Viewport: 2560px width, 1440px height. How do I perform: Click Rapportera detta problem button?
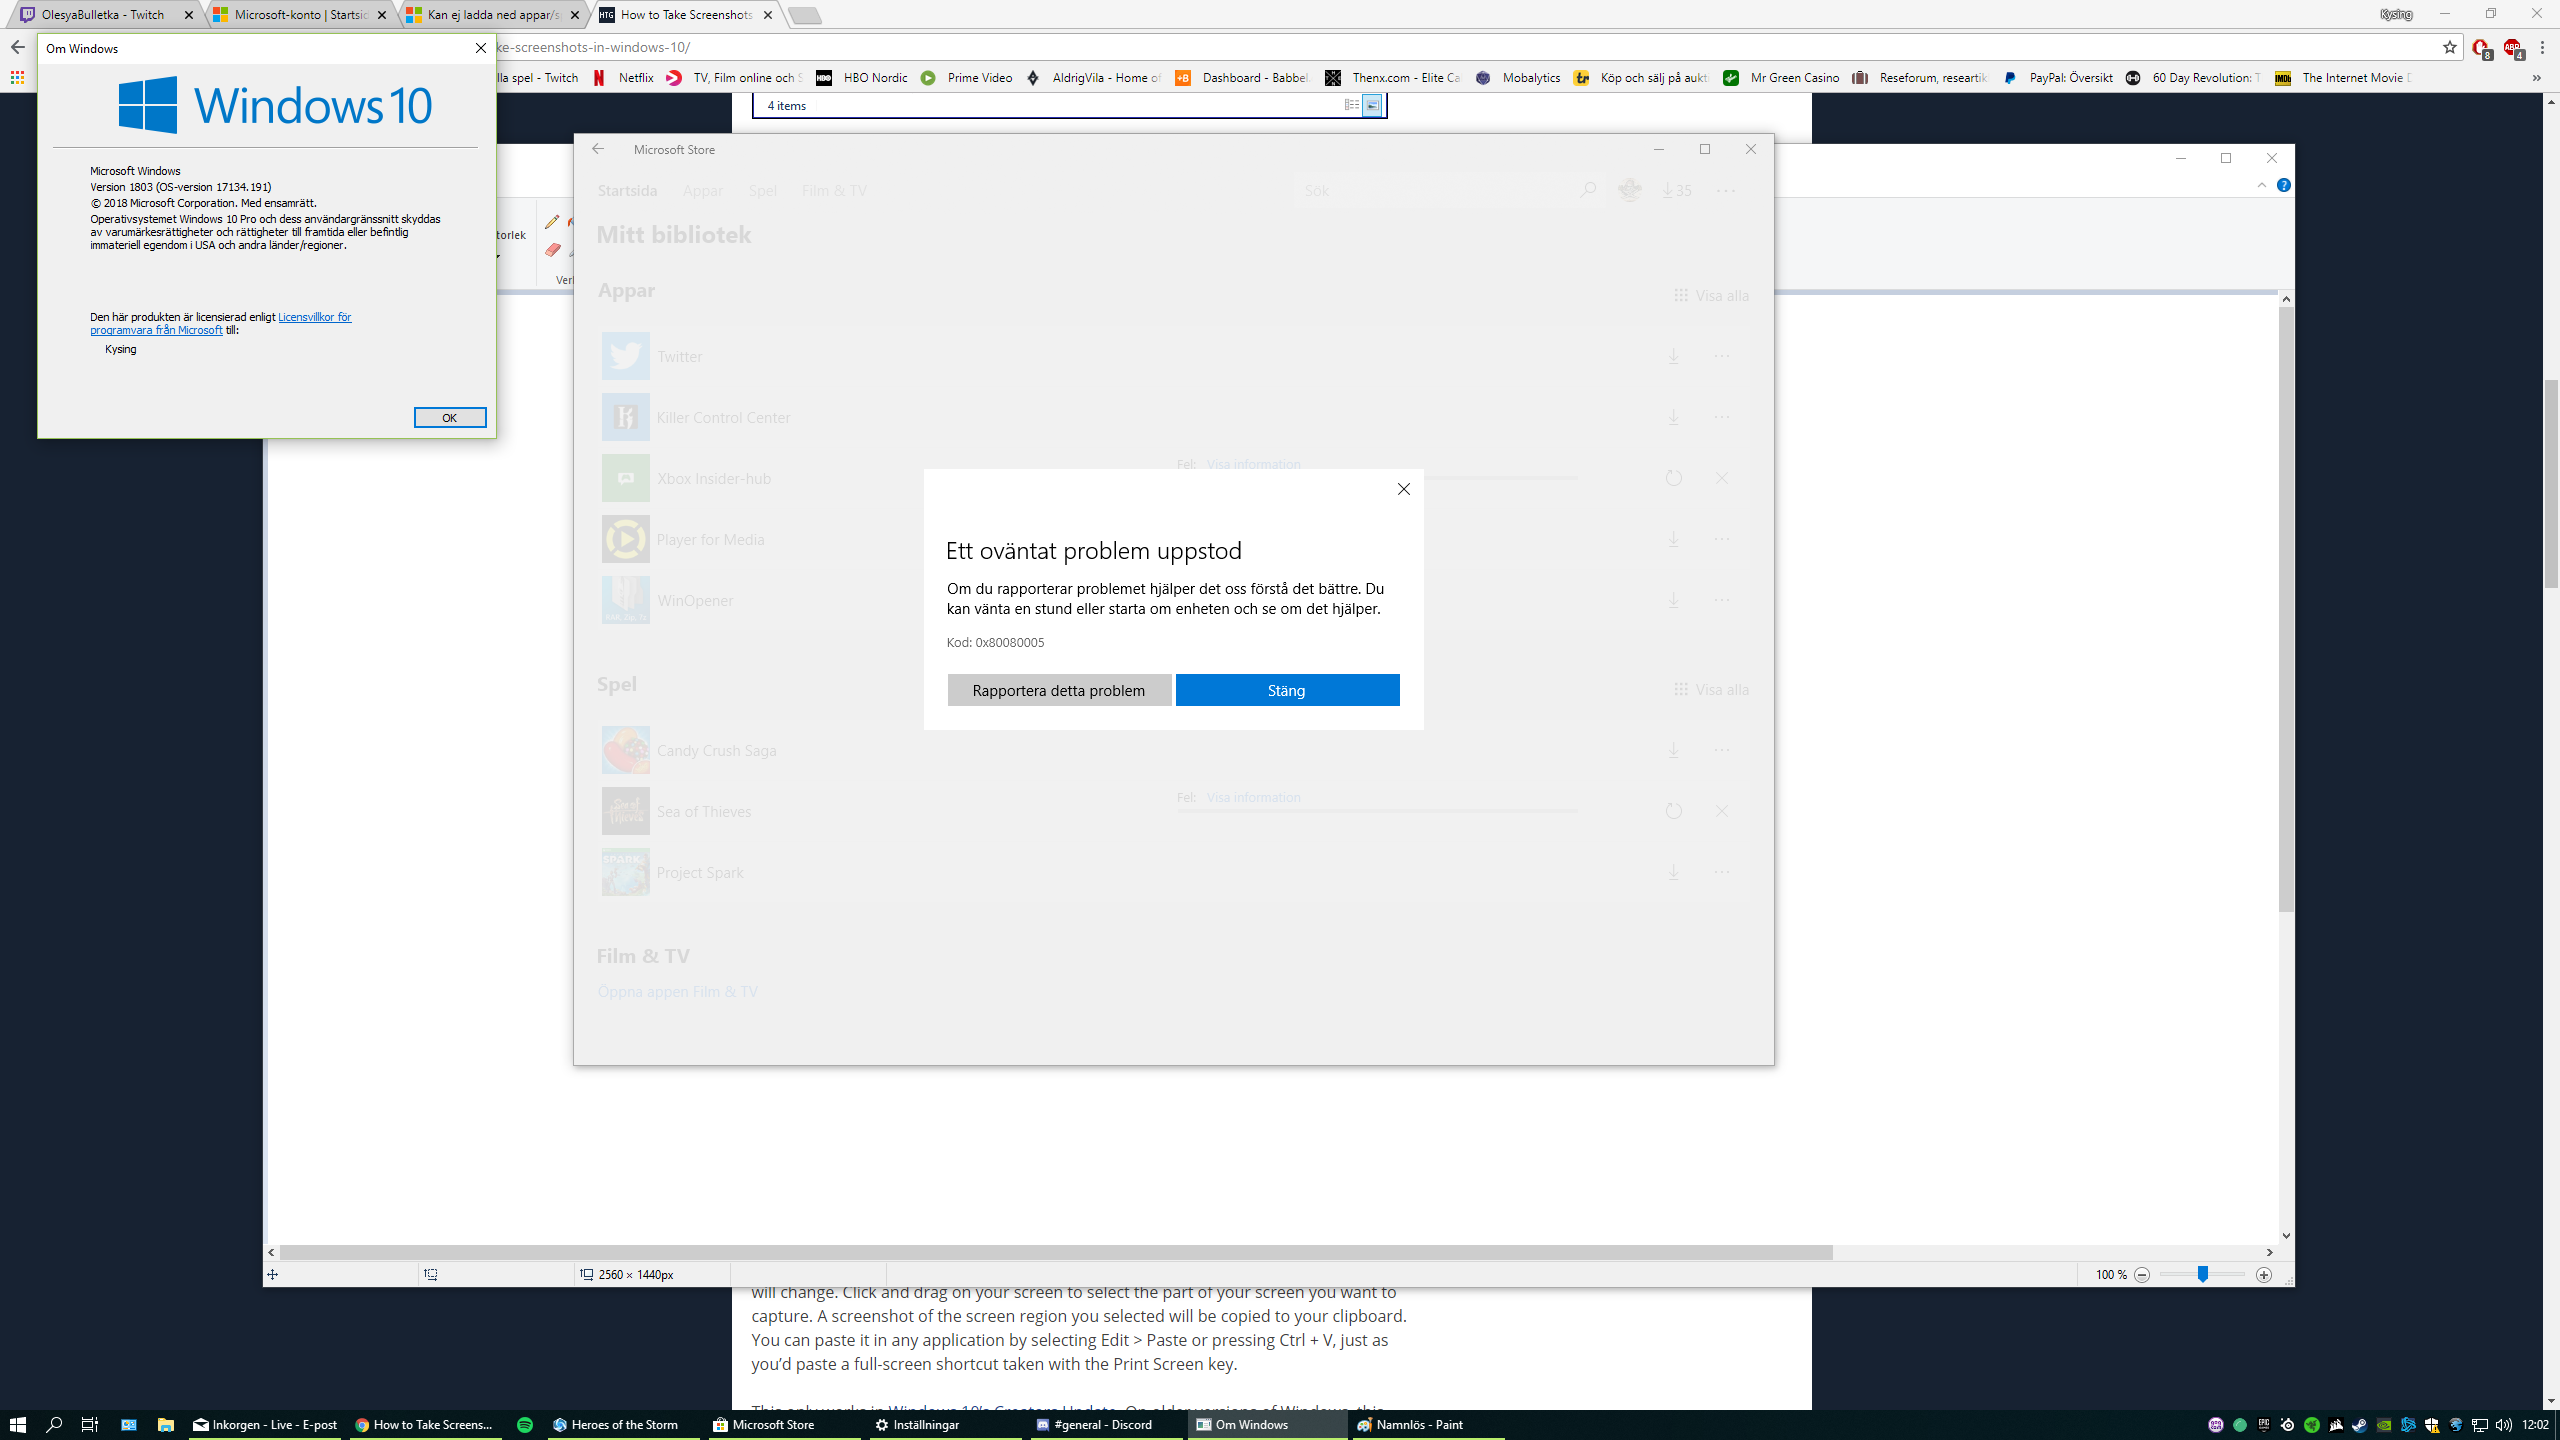1059,690
